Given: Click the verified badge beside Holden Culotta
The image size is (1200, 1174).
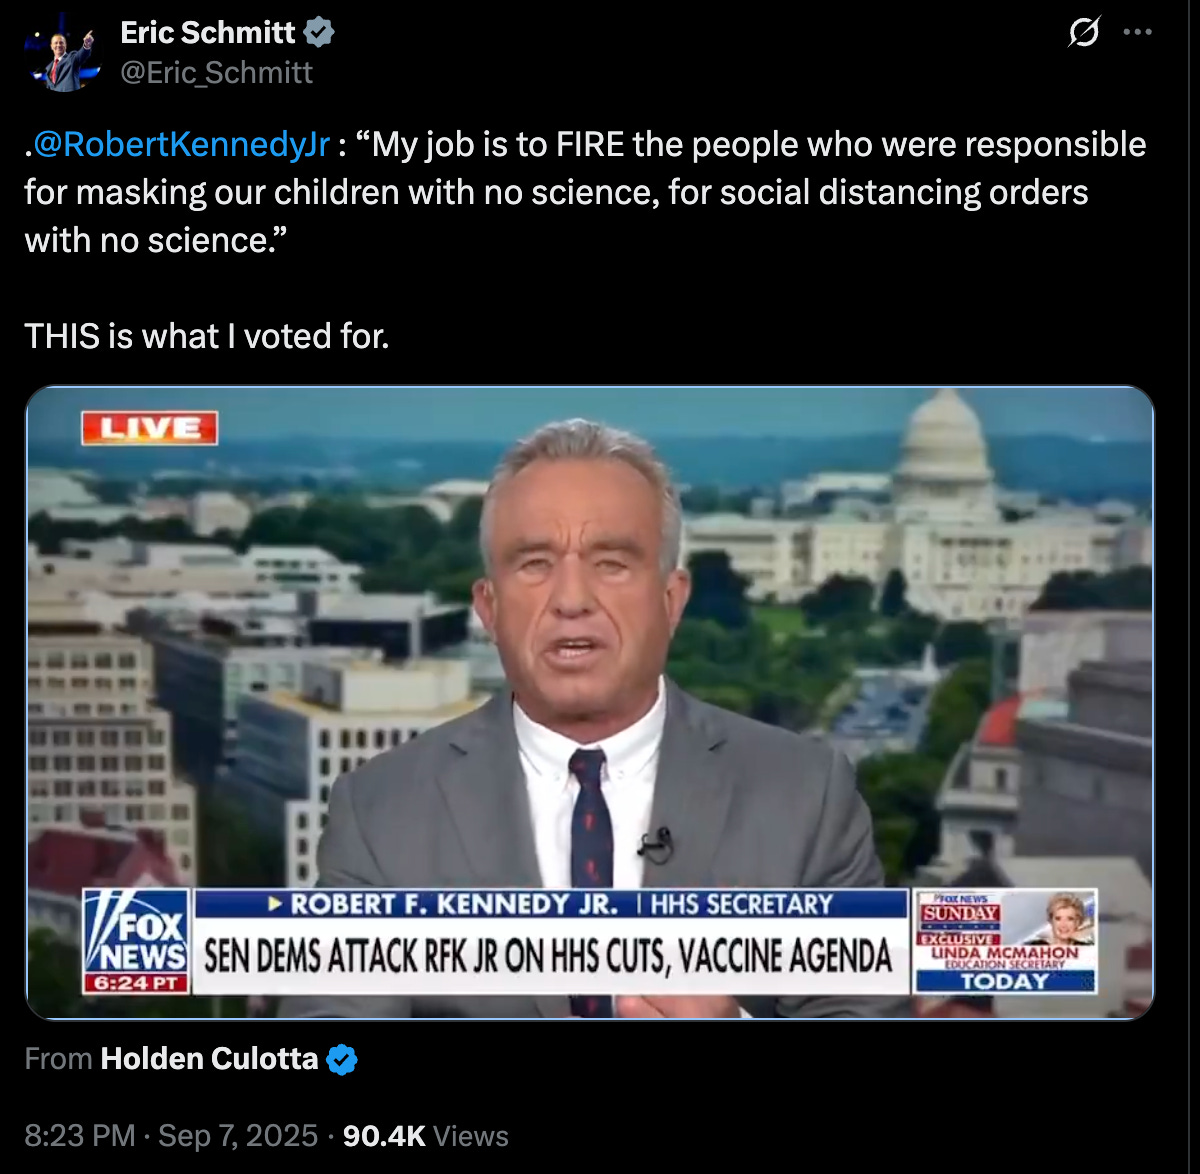Looking at the screenshot, I should [342, 1059].
